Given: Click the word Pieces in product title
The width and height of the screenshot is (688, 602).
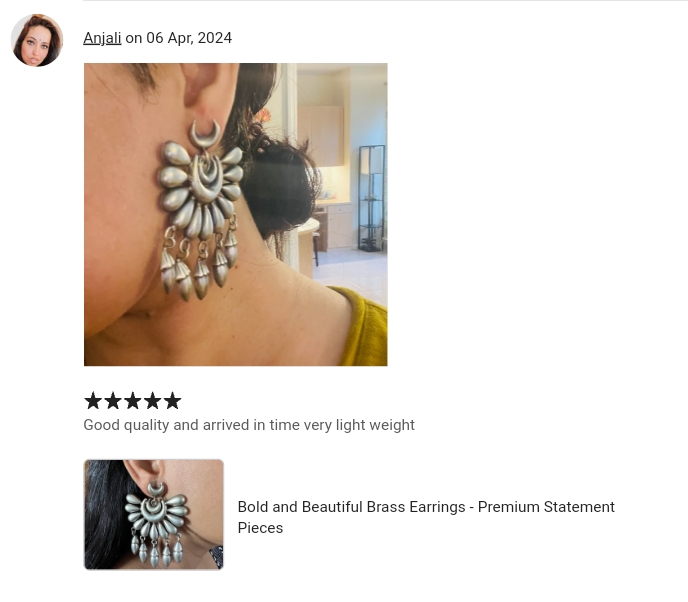Looking at the screenshot, I should 260,528.
